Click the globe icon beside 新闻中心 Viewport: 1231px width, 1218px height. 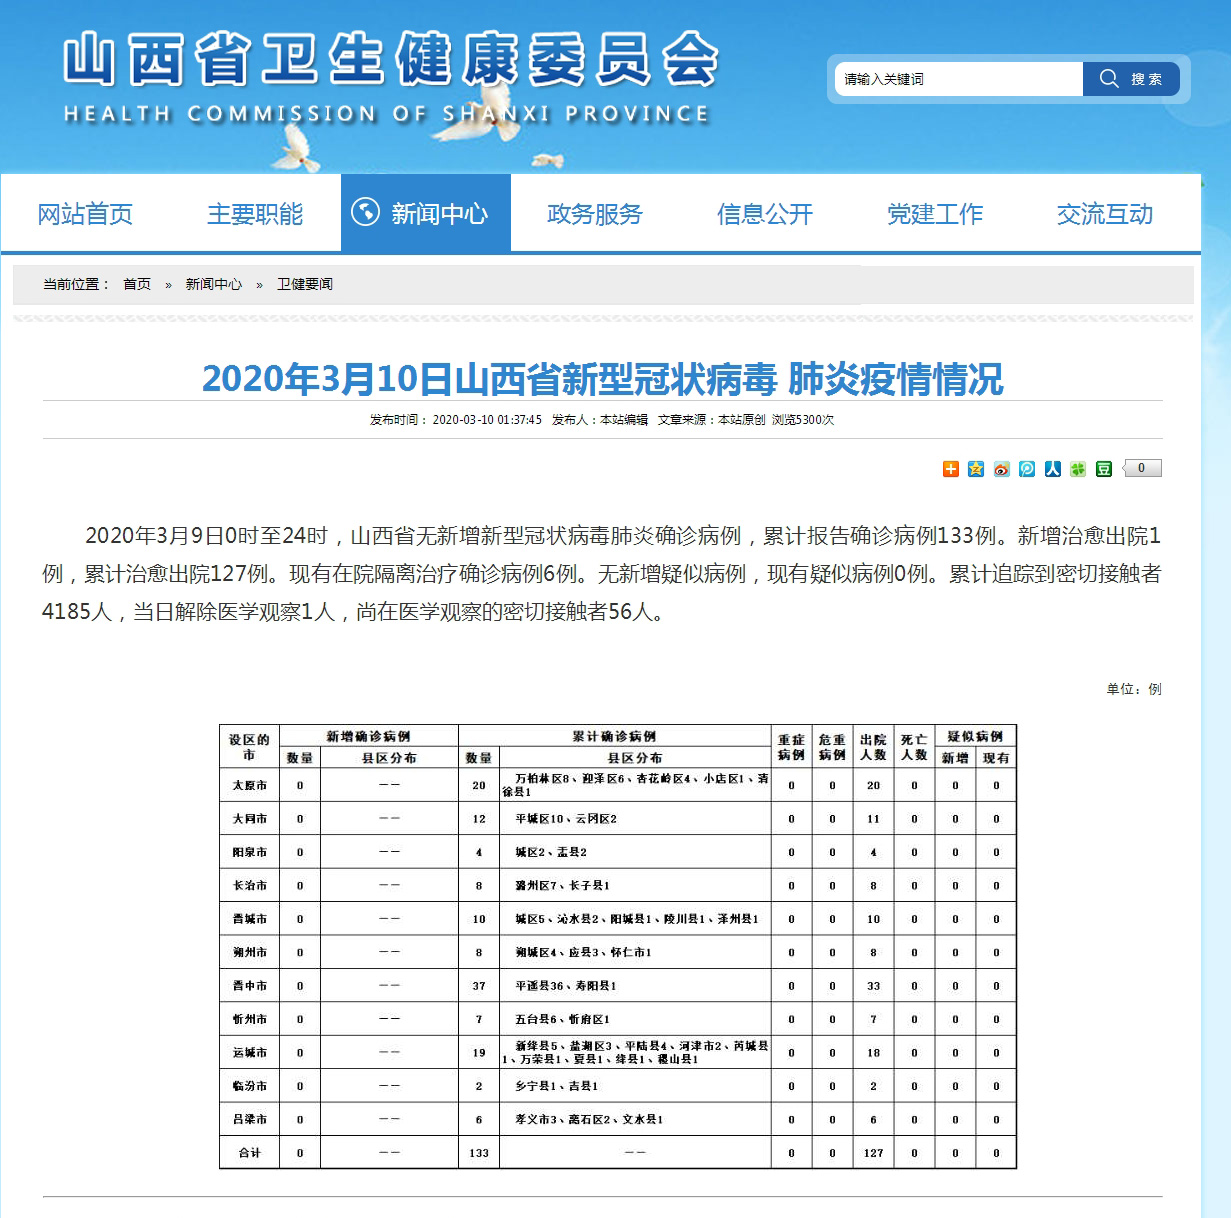click(365, 212)
